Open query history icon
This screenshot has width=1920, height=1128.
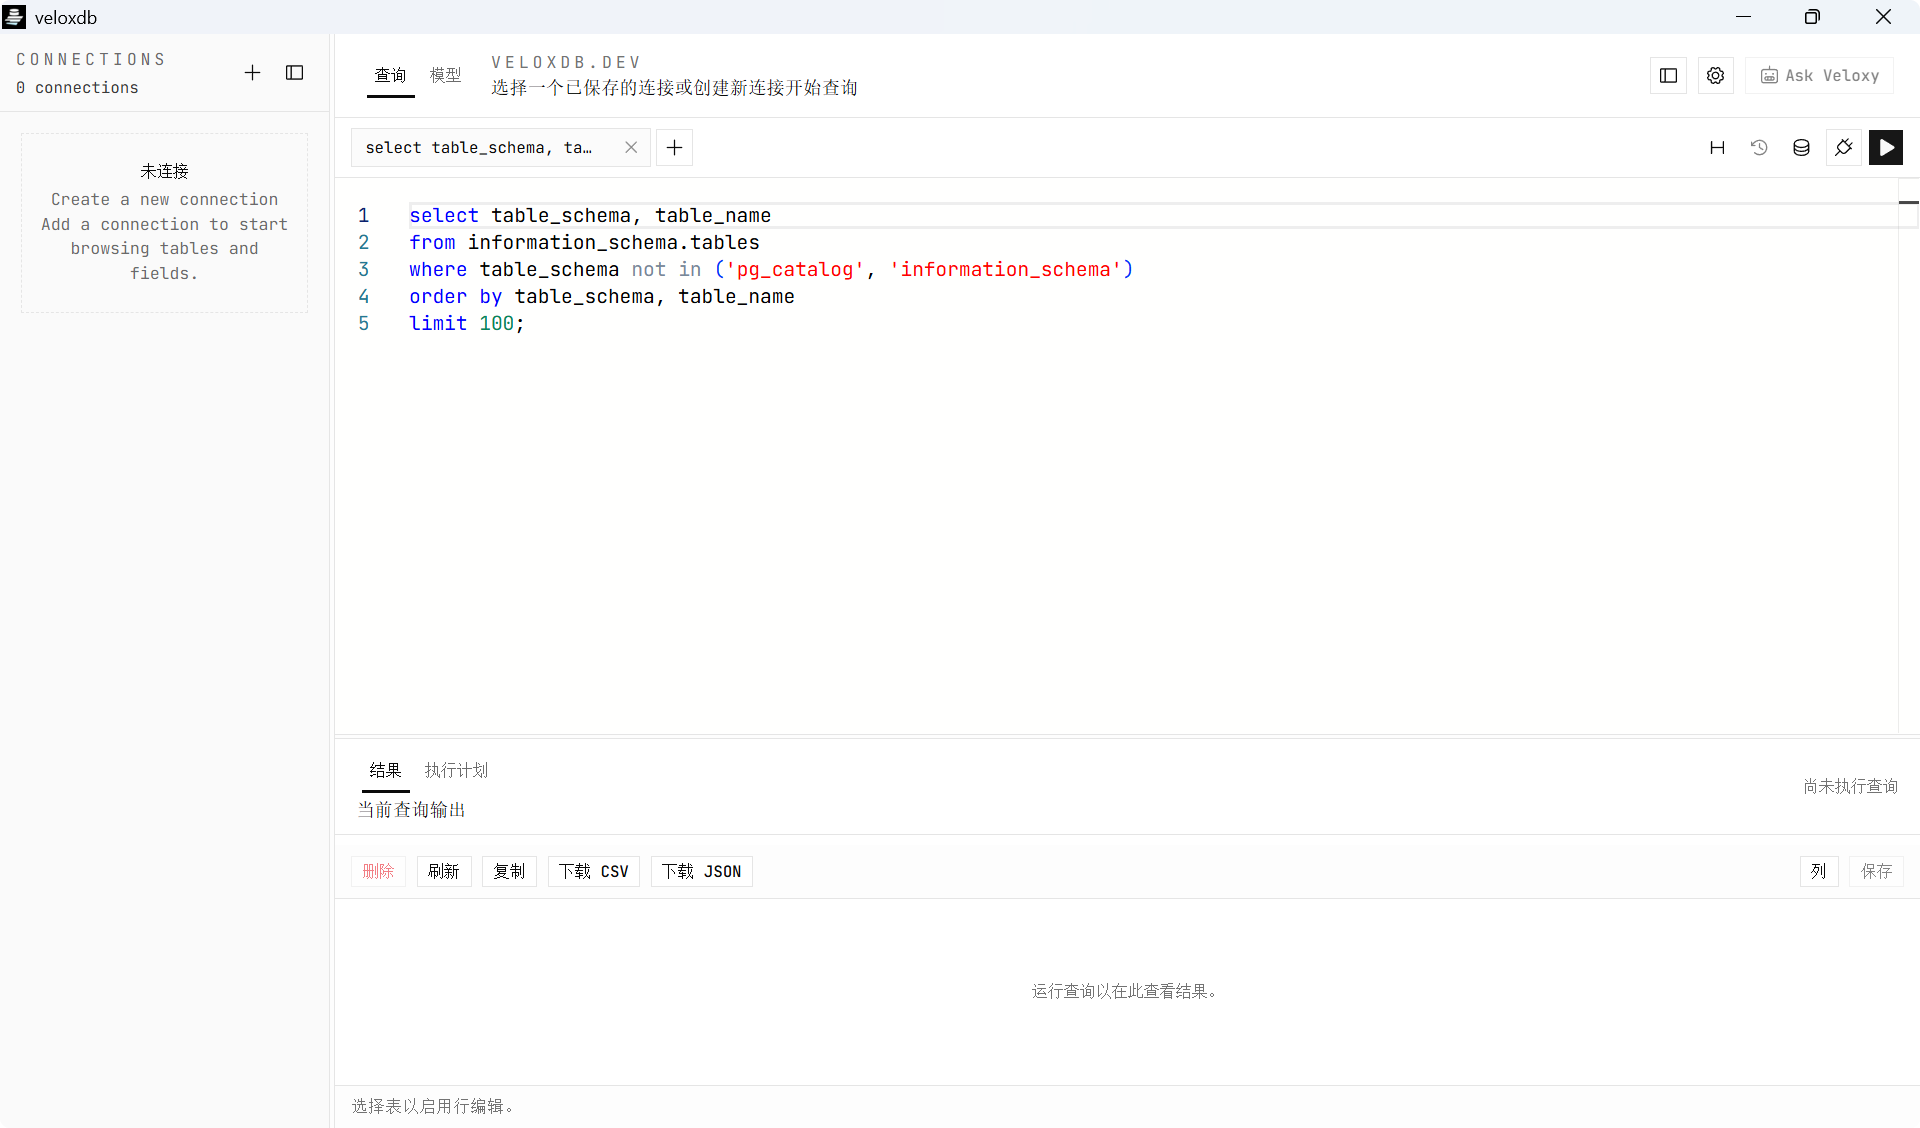pyautogui.click(x=1759, y=148)
